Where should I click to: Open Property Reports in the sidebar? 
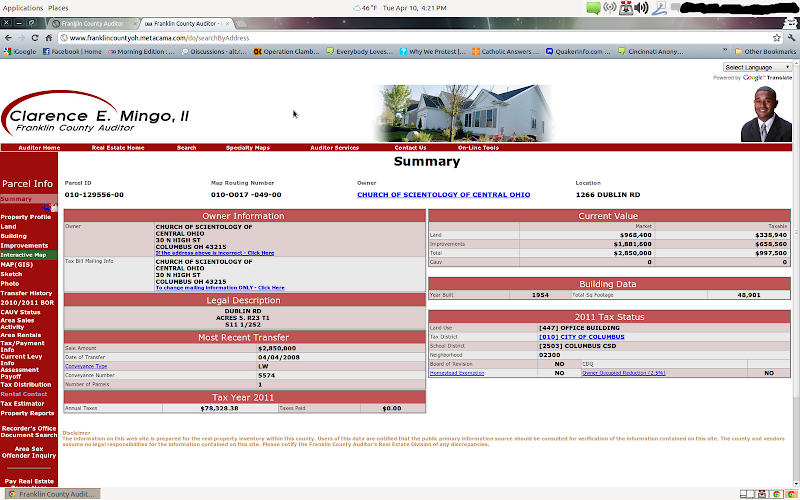(27, 413)
